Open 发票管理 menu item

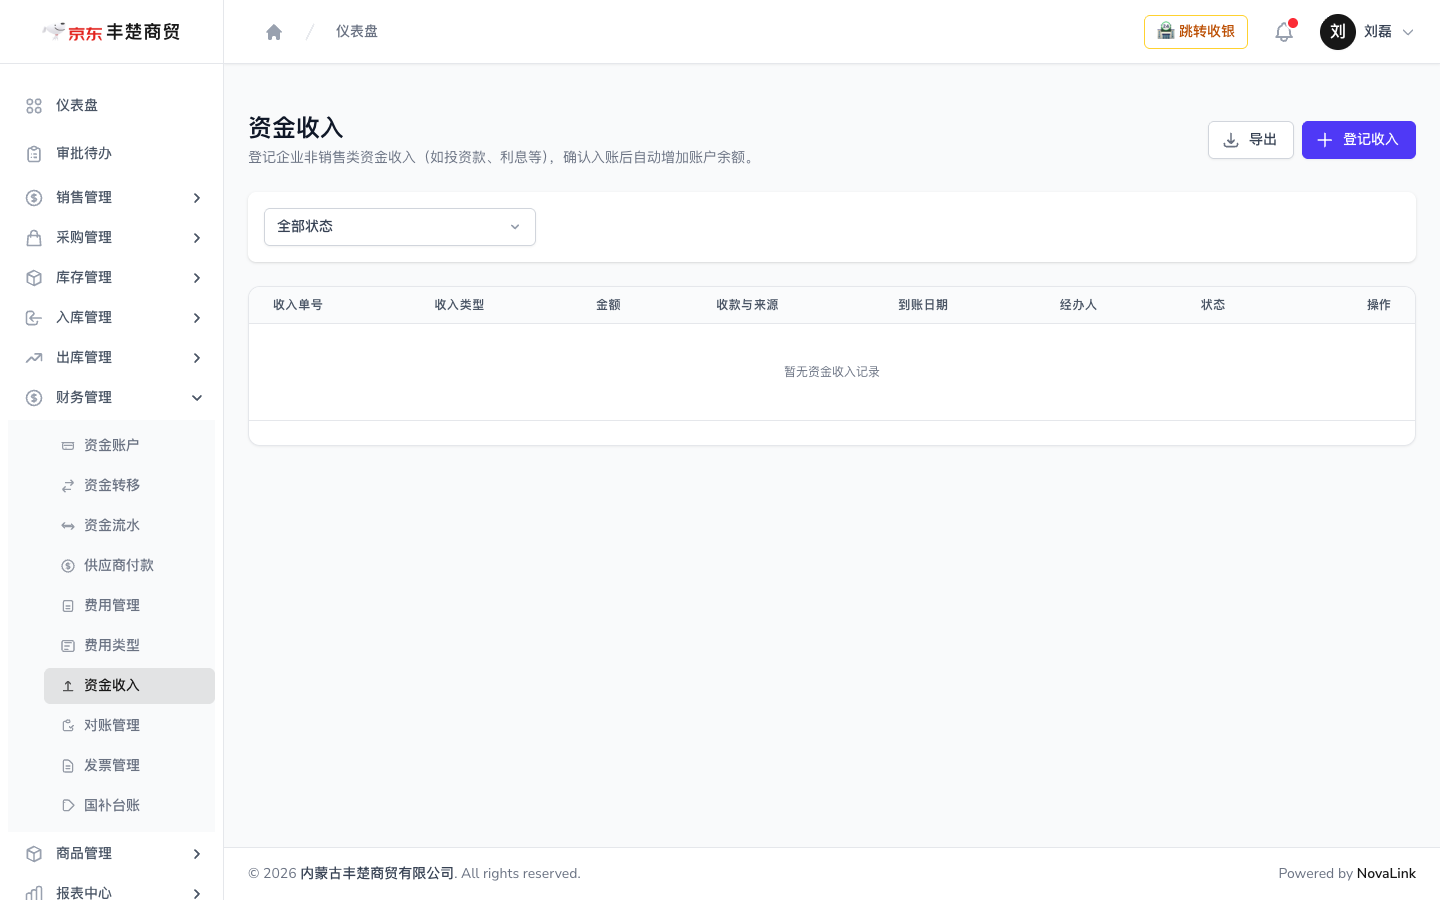(x=129, y=766)
